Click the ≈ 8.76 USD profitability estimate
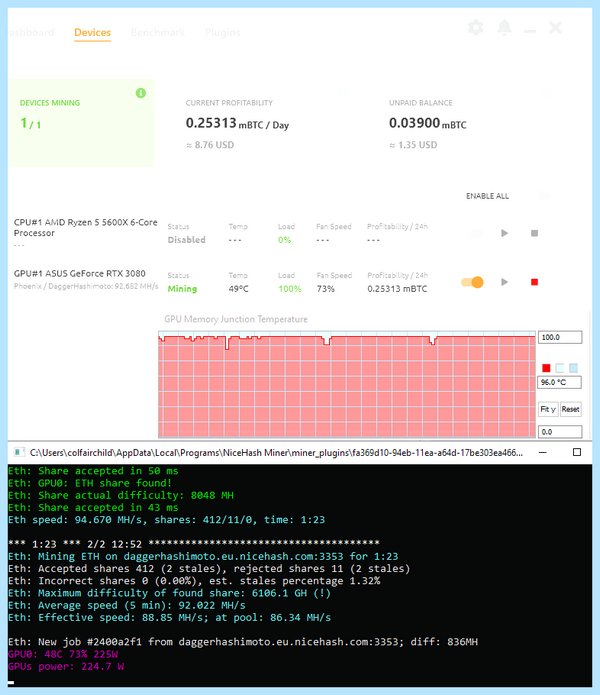Image resolution: width=600 pixels, height=695 pixels. 210,145
